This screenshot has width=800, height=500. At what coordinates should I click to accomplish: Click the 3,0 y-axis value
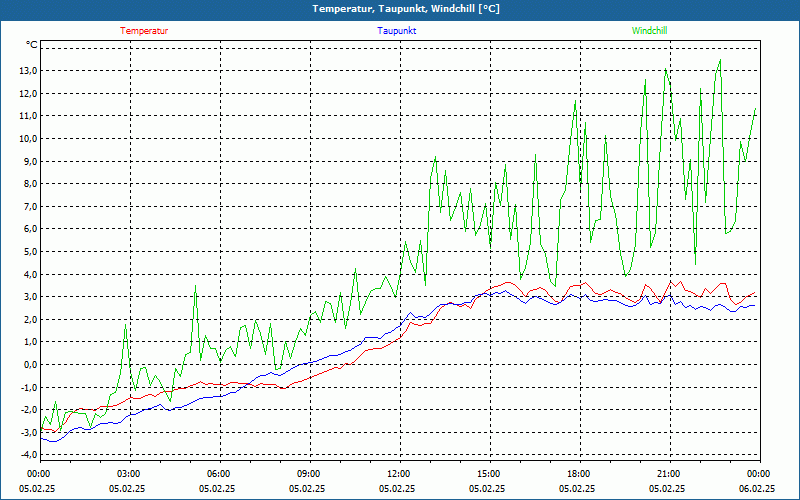(30, 297)
